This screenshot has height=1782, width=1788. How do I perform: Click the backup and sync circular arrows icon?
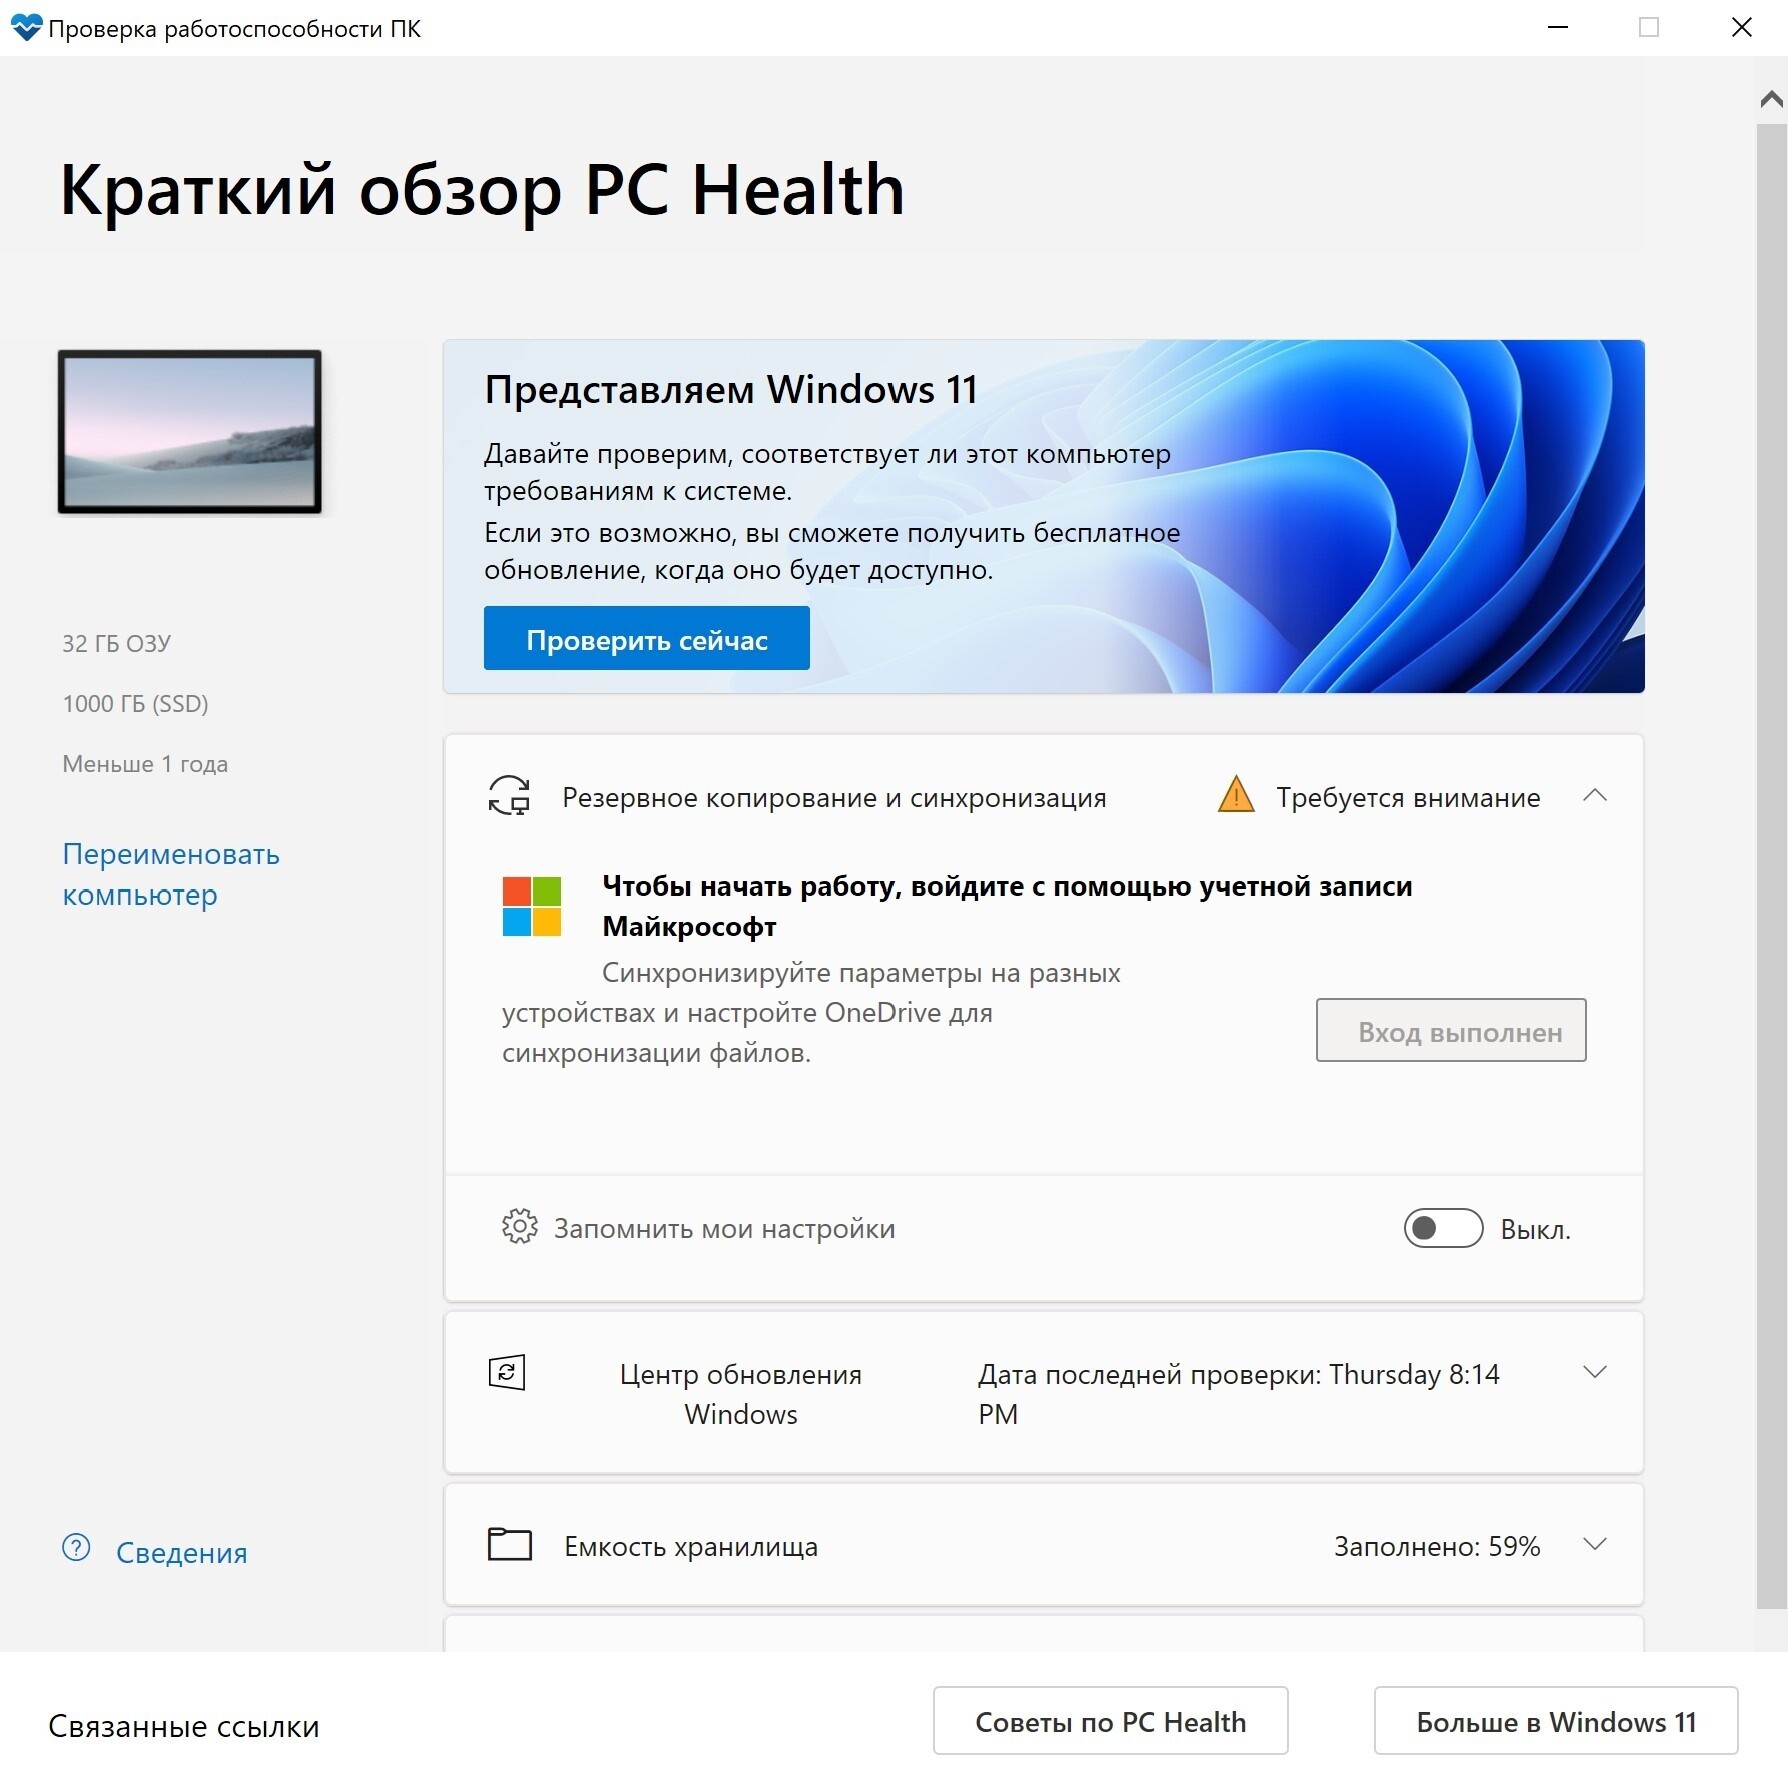pos(511,797)
